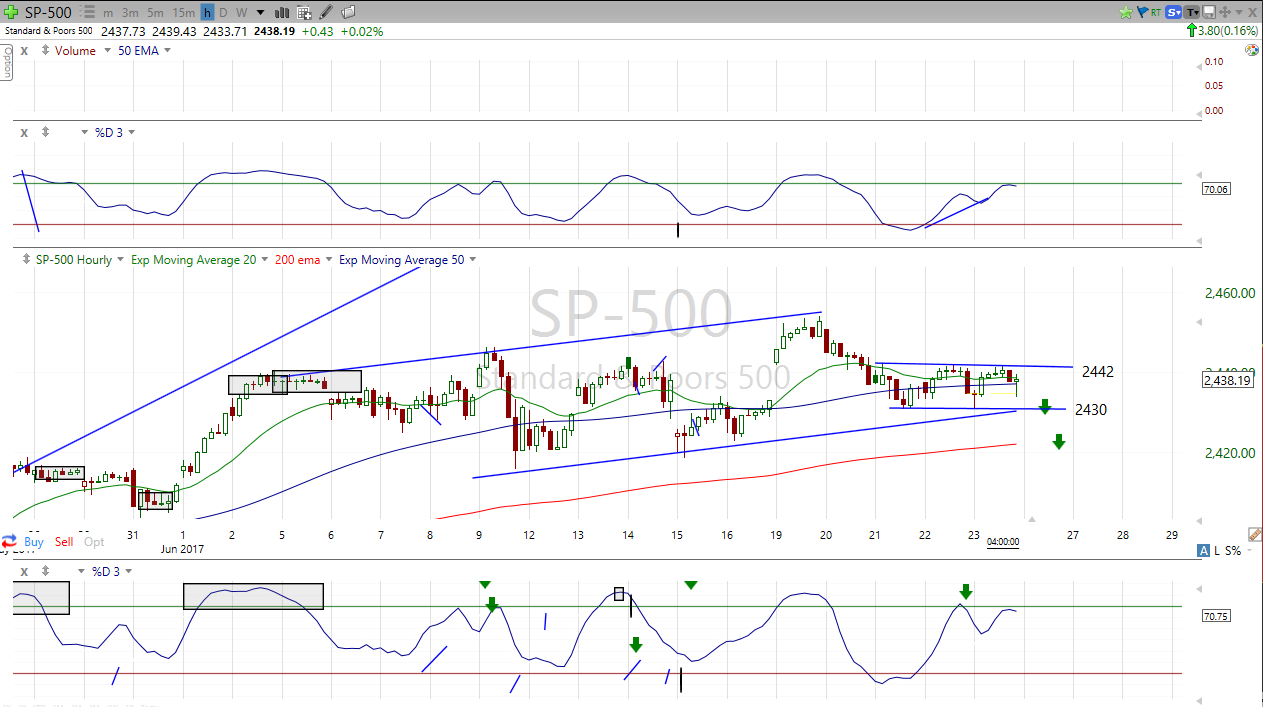Screen dimensions: 1263x707
Task: Switch to the D daily timeframe
Action: pyautogui.click(x=223, y=13)
